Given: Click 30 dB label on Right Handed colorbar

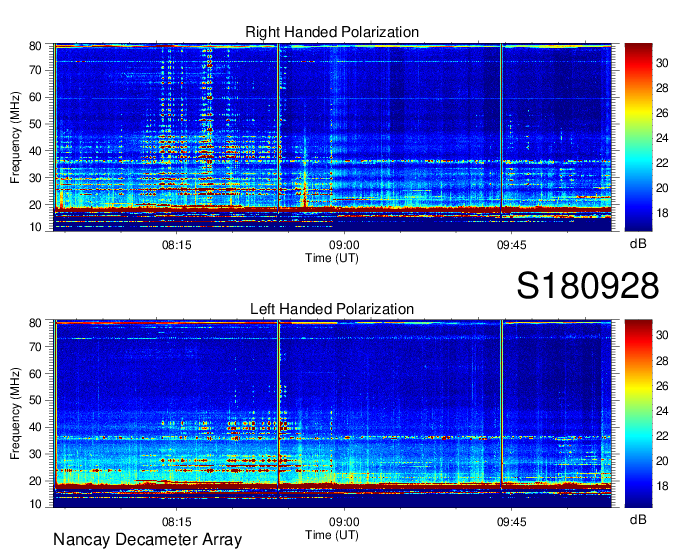Looking at the screenshot, I should 662,63.
